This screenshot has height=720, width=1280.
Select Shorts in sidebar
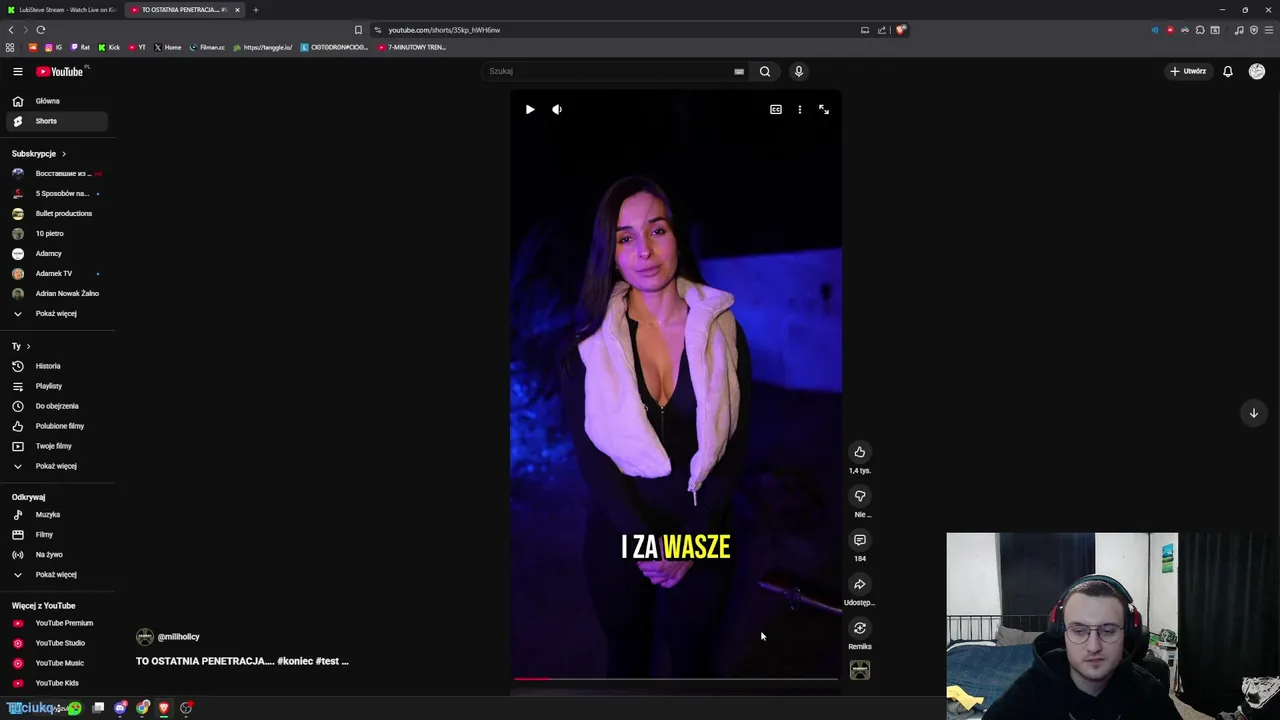pyautogui.click(x=57, y=121)
